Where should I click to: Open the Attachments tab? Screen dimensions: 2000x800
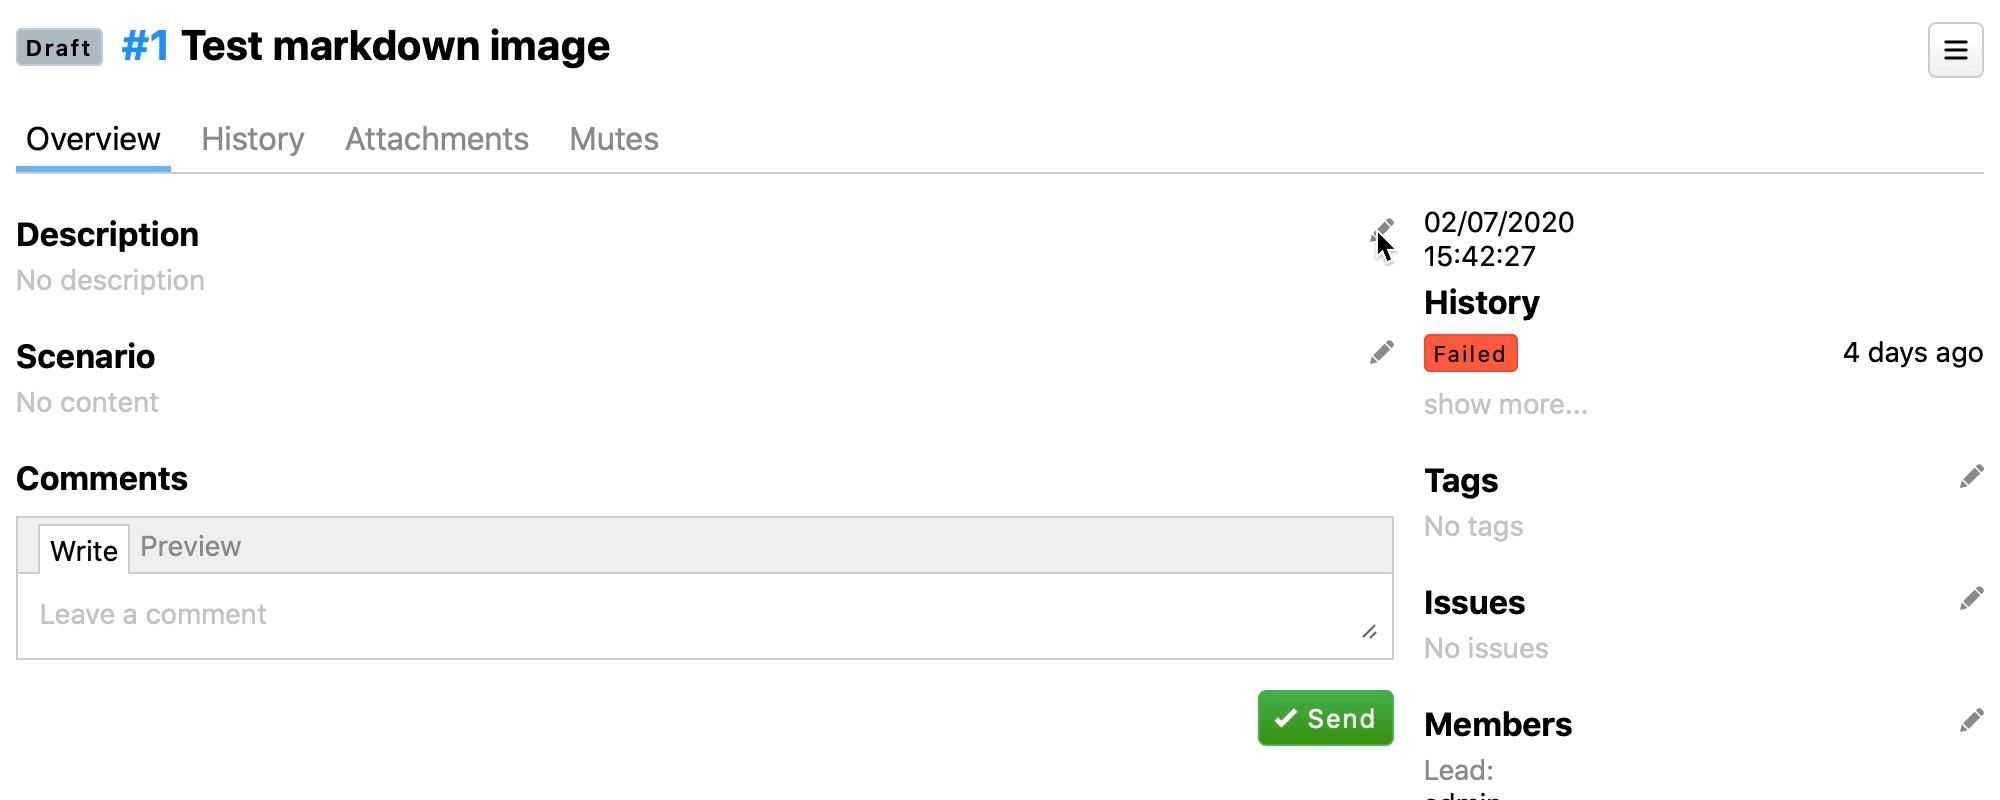pos(437,139)
